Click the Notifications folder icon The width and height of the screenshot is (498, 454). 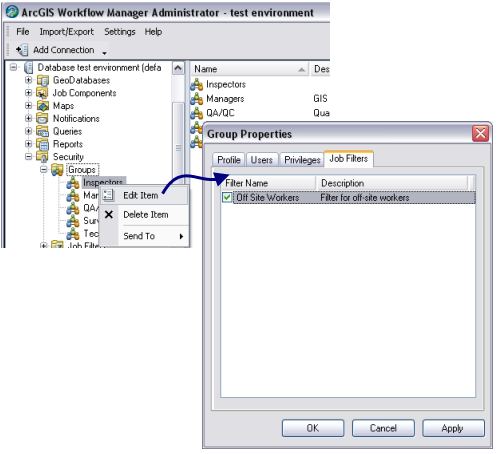[x=42, y=118]
